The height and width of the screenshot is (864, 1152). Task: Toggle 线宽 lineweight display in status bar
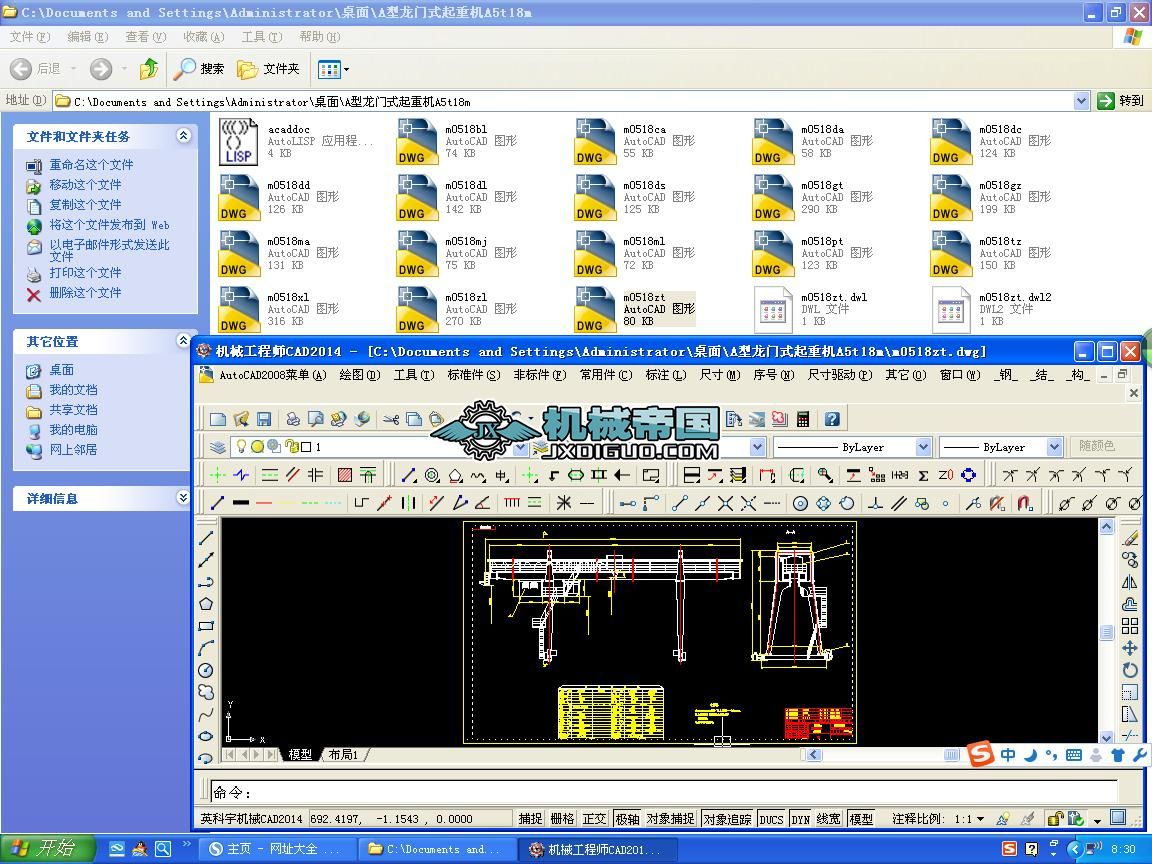point(829,818)
